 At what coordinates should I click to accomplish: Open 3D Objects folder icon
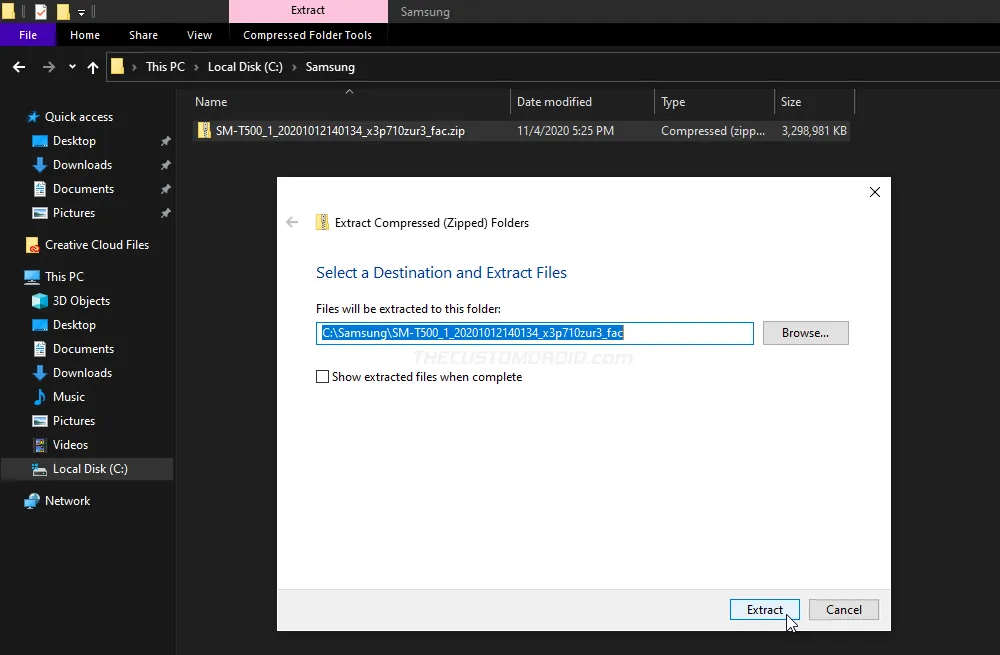tap(40, 301)
